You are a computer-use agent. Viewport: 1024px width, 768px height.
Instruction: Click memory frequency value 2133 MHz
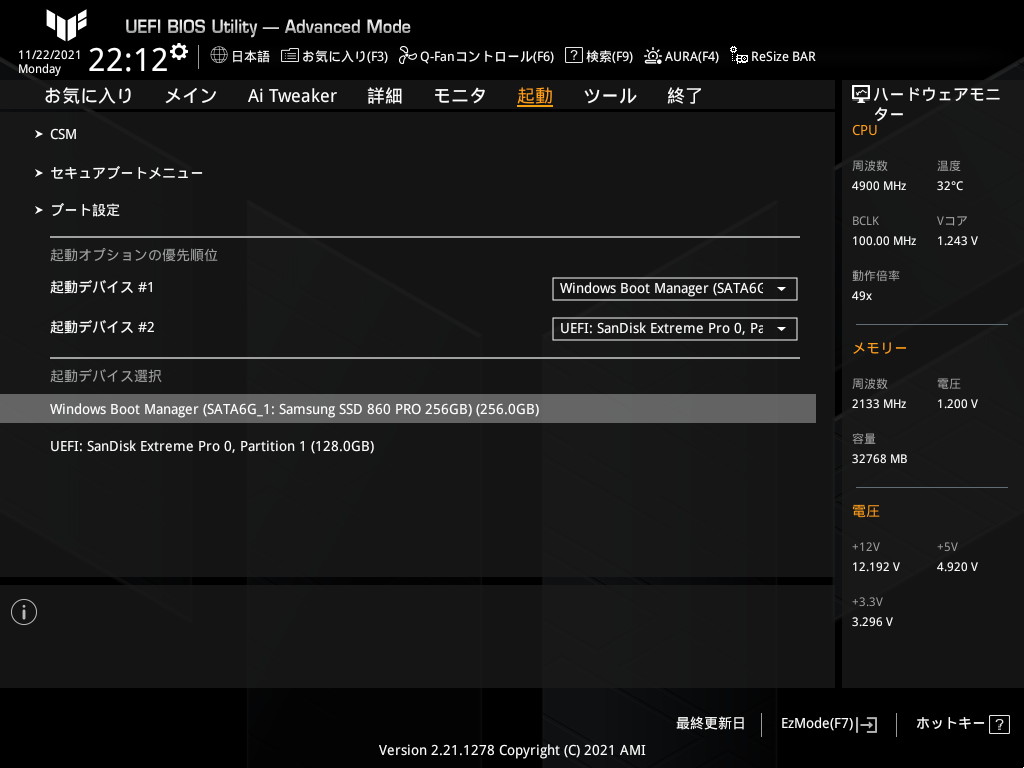coord(879,404)
